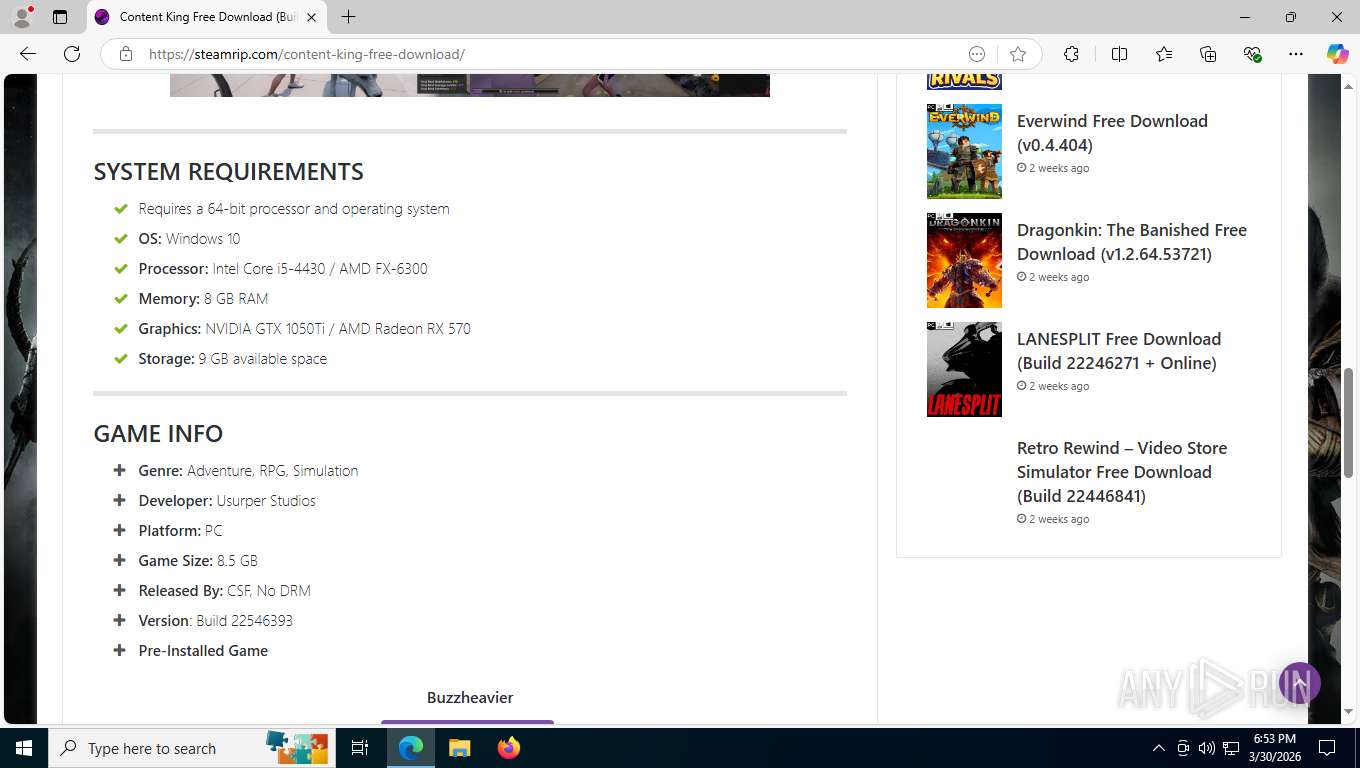Open the notification center icon

point(1327,748)
